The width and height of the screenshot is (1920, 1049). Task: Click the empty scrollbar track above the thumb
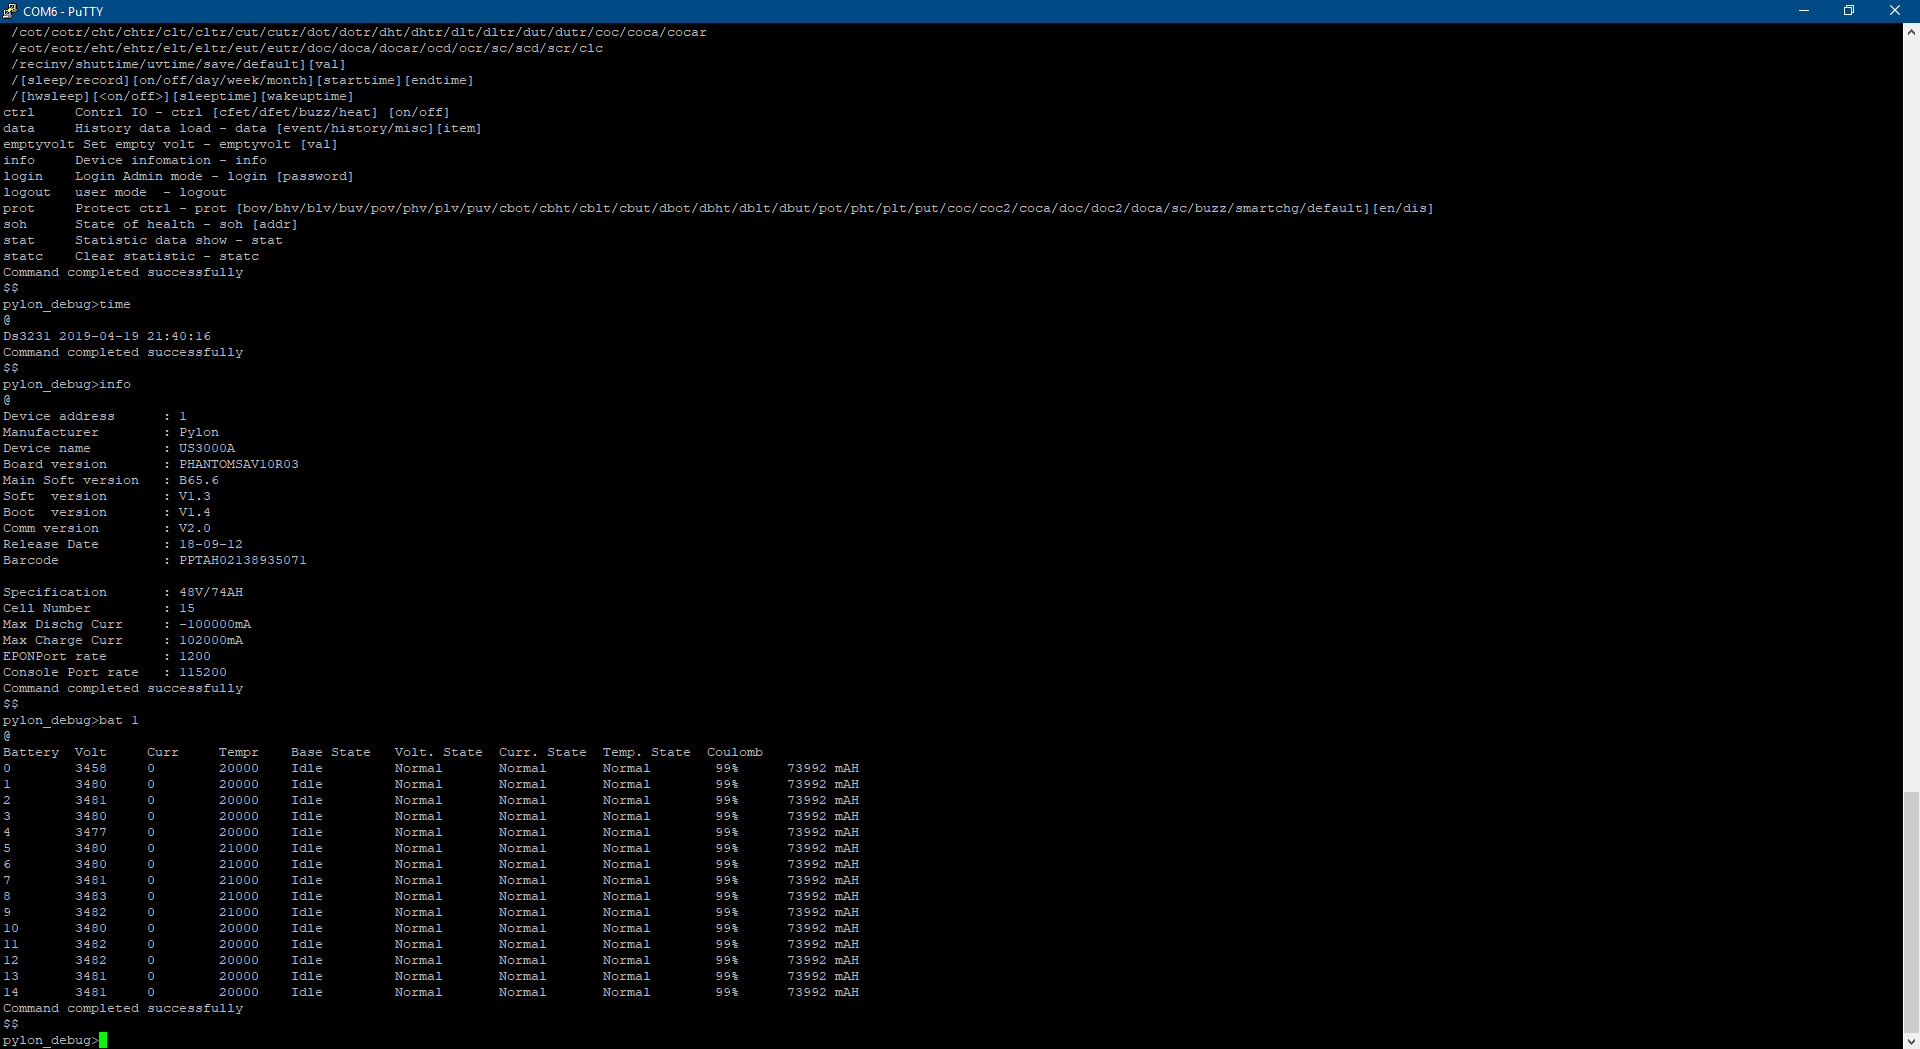click(x=1911, y=400)
